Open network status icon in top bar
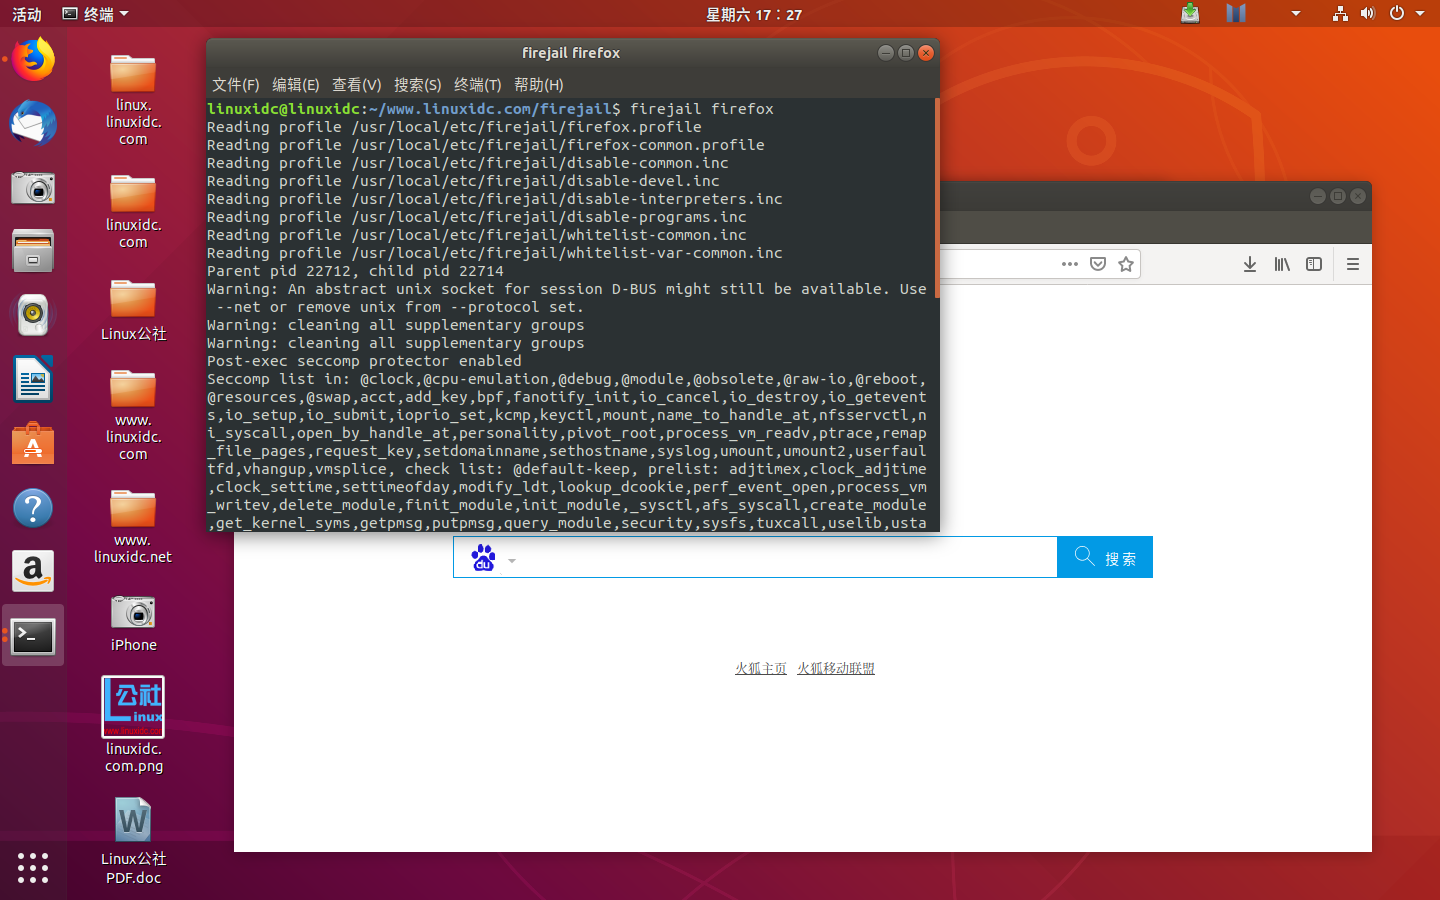The height and width of the screenshot is (900, 1440). 1340,13
